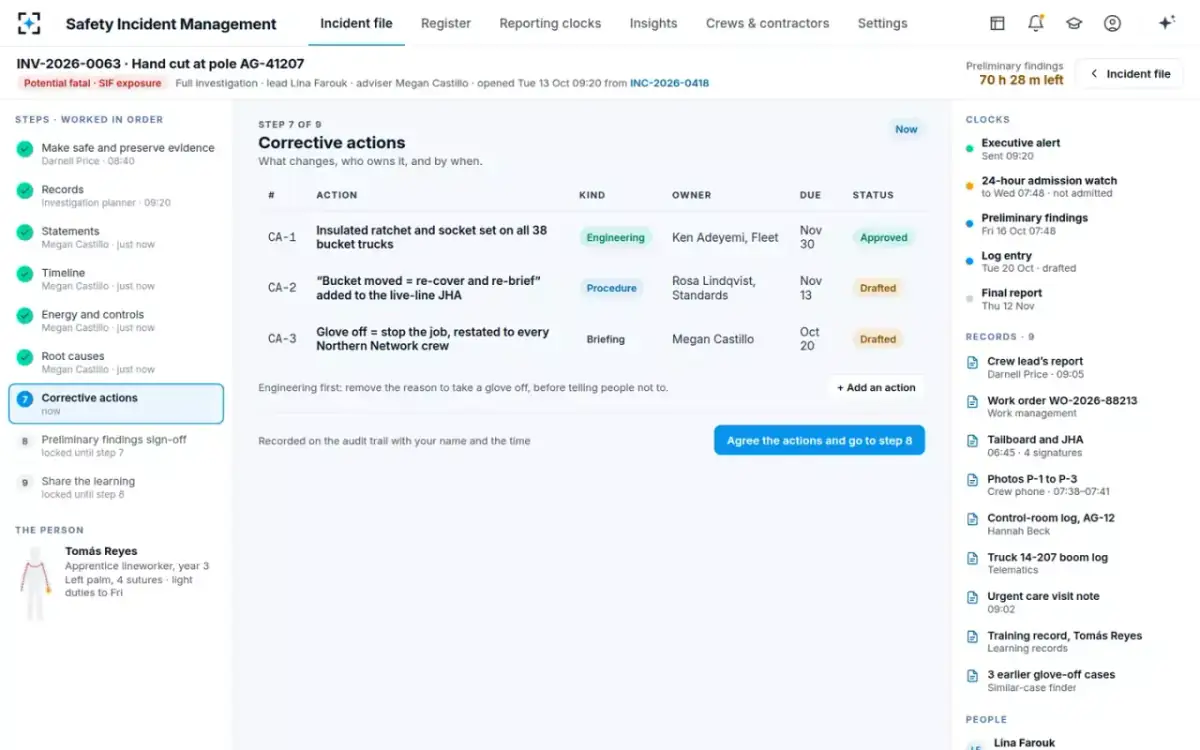1200x750 pixels.
Task: Select the Corrective actions step
Action: click(116, 404)
